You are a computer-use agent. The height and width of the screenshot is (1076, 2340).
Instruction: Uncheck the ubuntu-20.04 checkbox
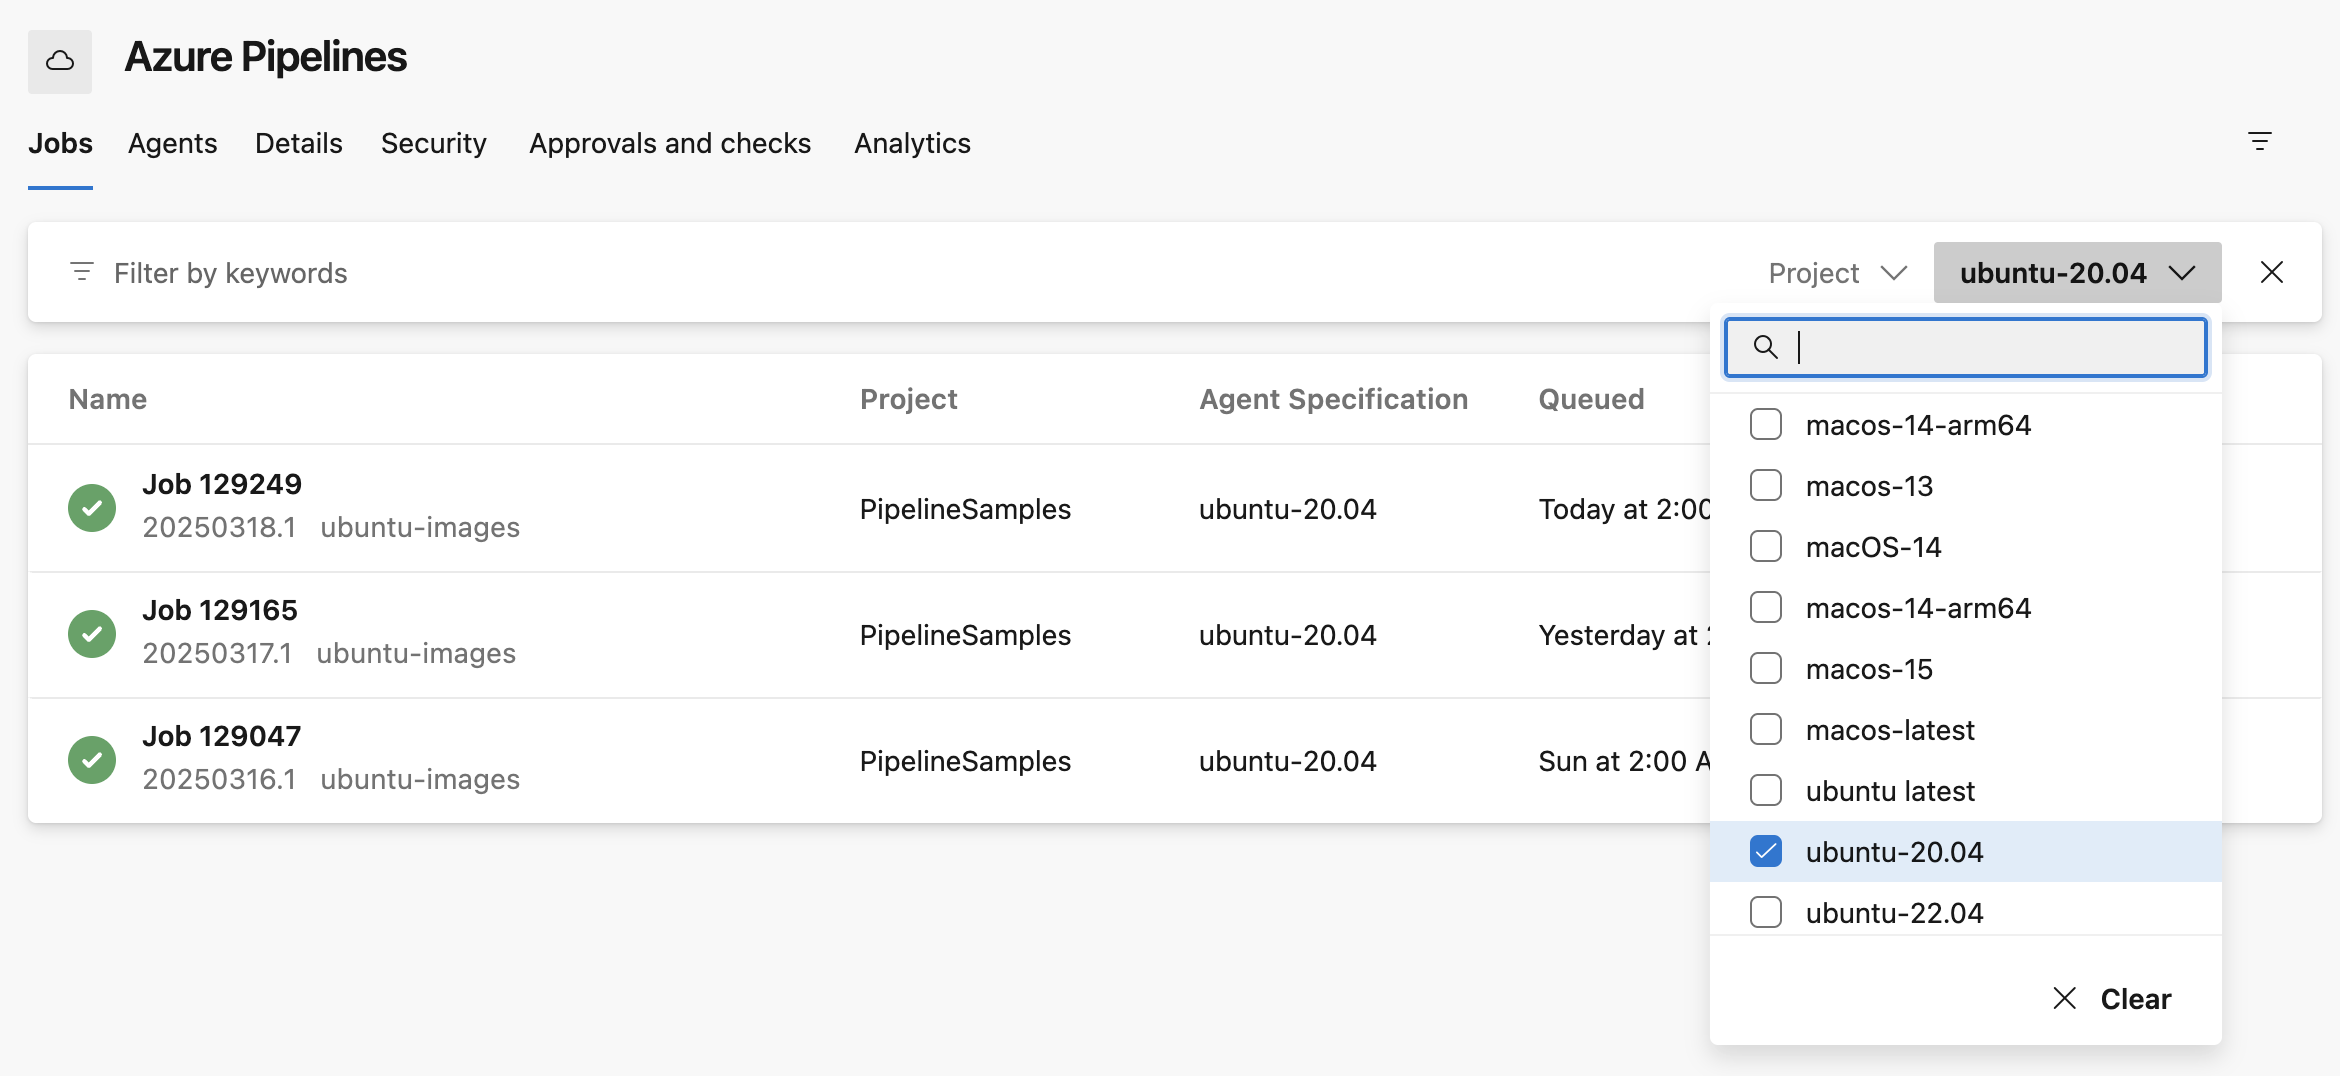tap(1765, 852)
